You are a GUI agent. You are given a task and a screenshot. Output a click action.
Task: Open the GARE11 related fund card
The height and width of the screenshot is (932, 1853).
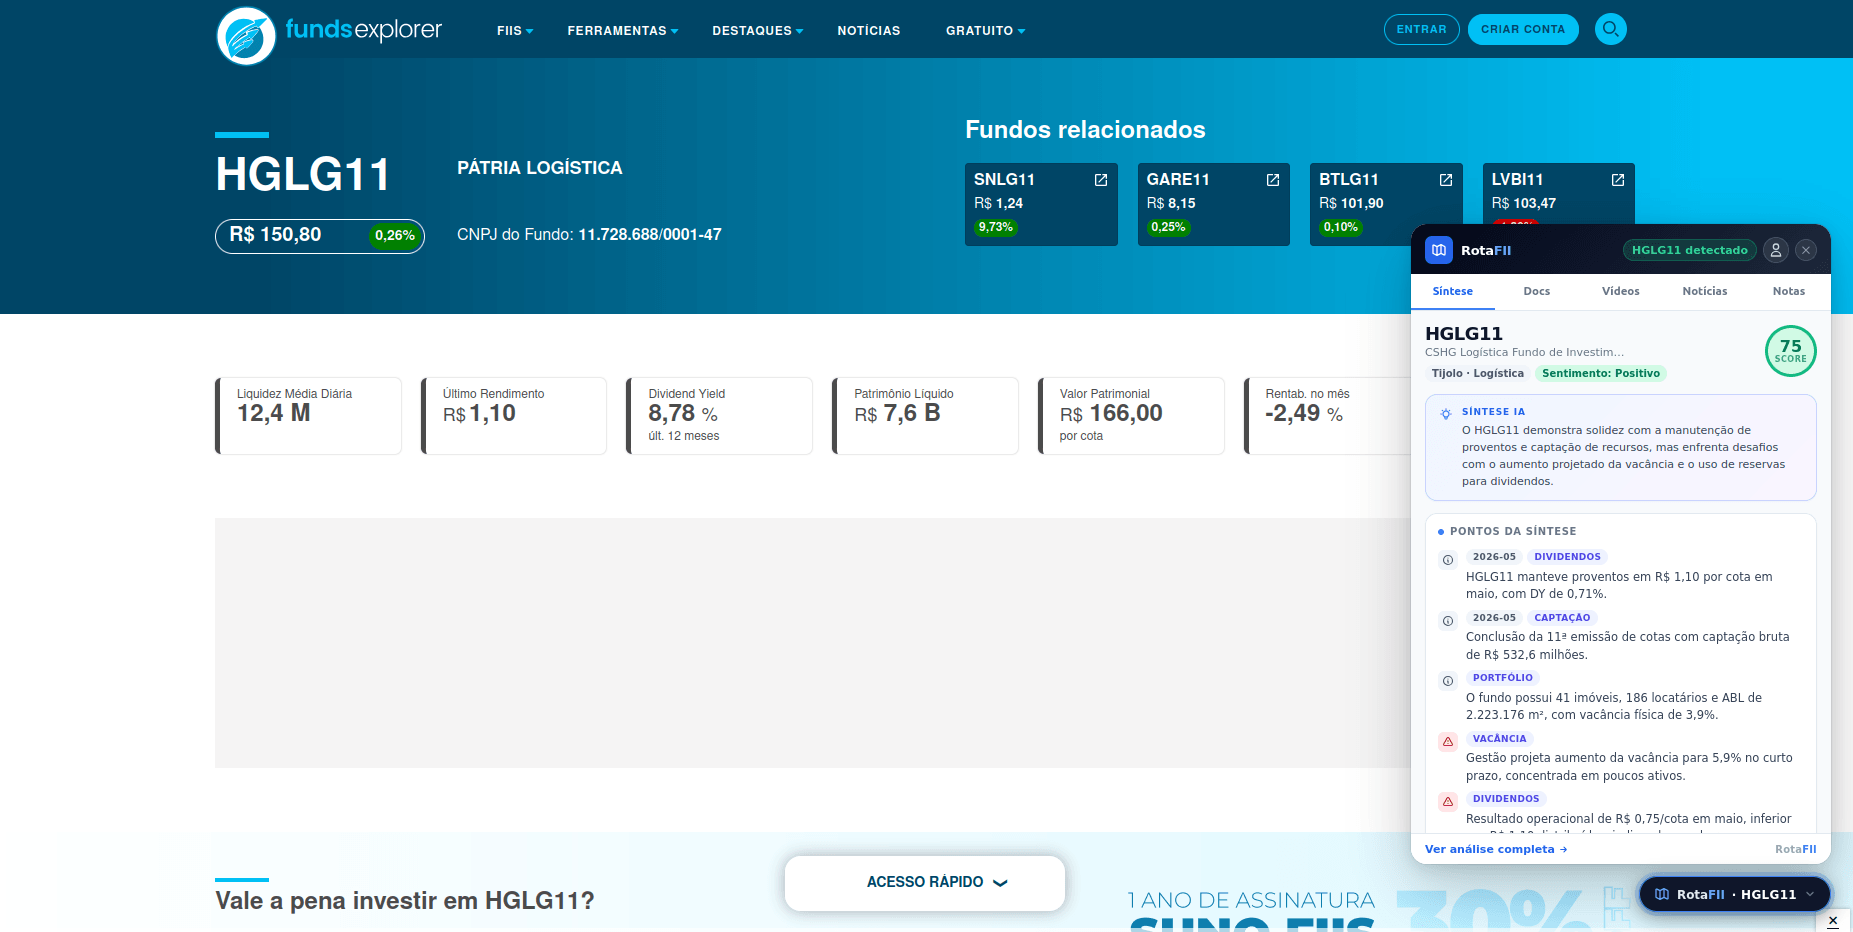coord(1213,204)
